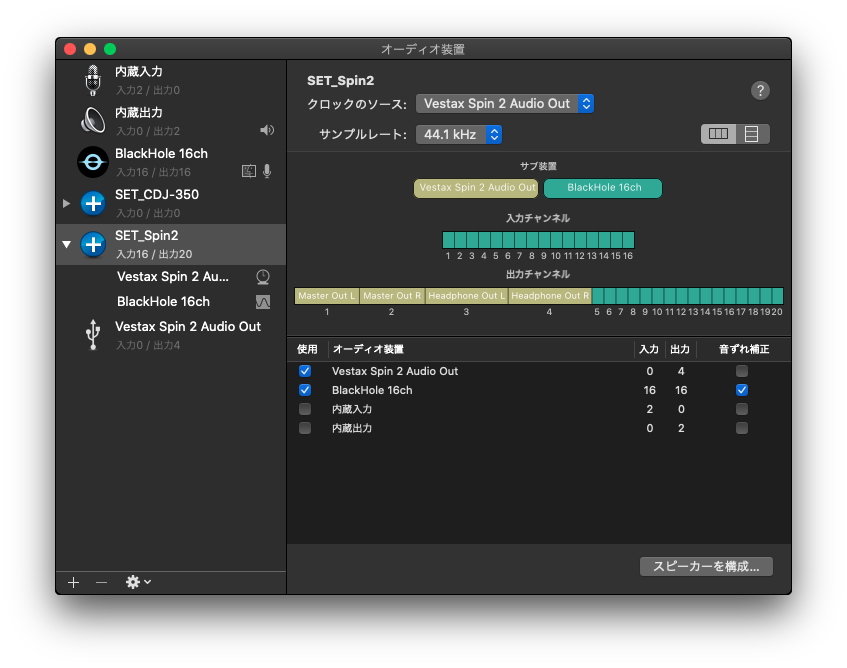Screen dimensions: 847x668
Task: Click the default input microphone icon on BlackHole 16ch
Action: click(267, 171)
